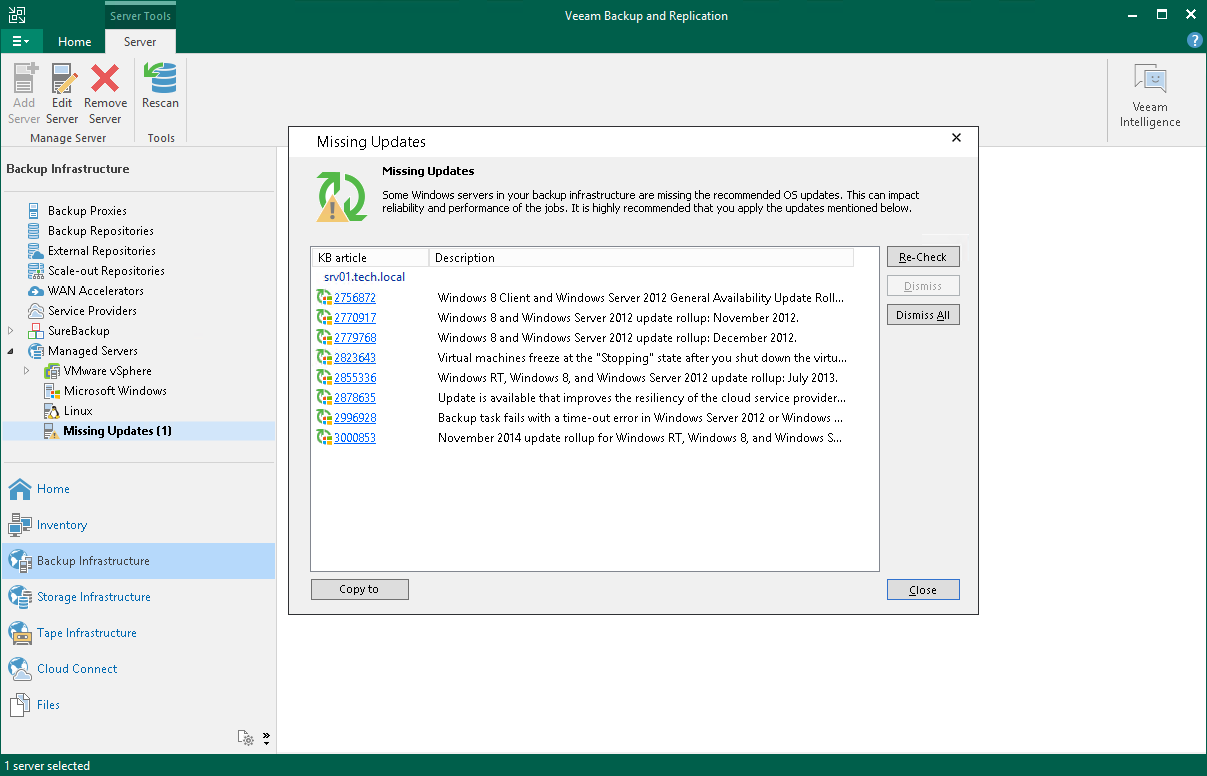Image resolution: width=1207 pixels, height=776 pixels.
Task: Open KB article 2779768 link
Action: pos(355,338)
